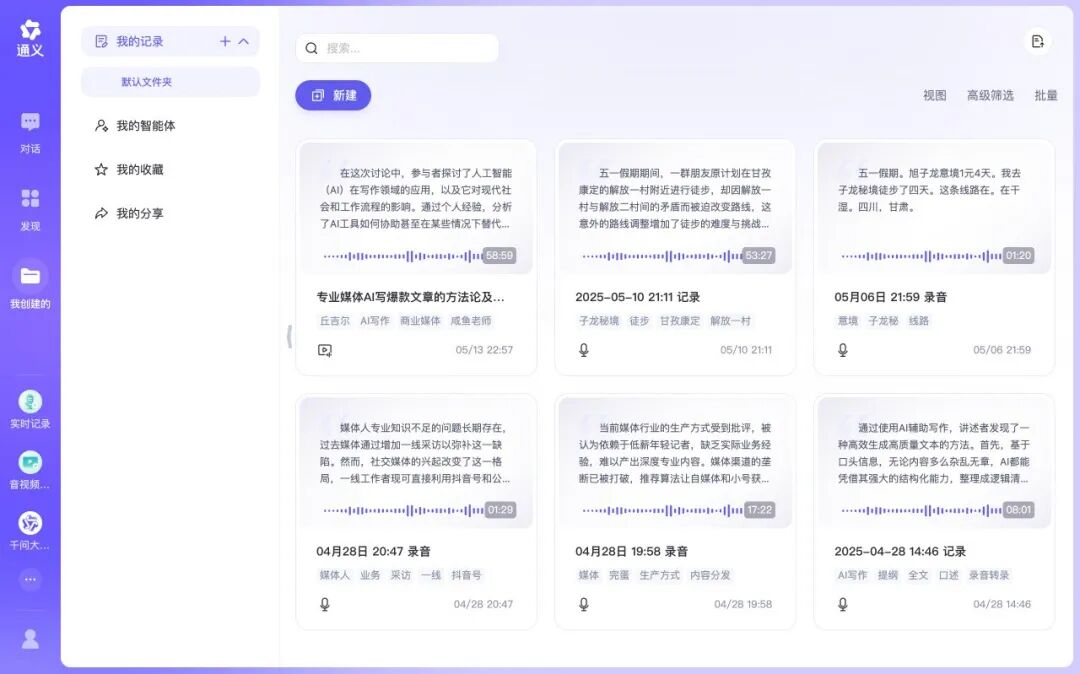
Task: Collapse the 我的记录 section
Action: pyautogui.click(x=244, y=41)
